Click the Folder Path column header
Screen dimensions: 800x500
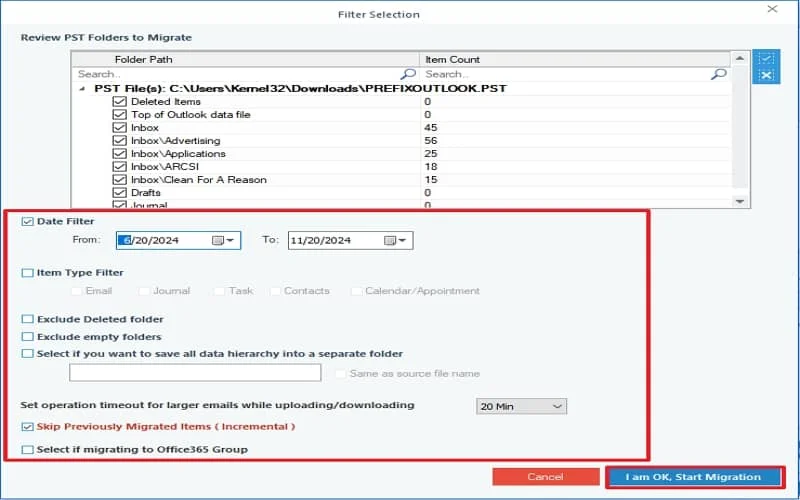coord(245,59)
